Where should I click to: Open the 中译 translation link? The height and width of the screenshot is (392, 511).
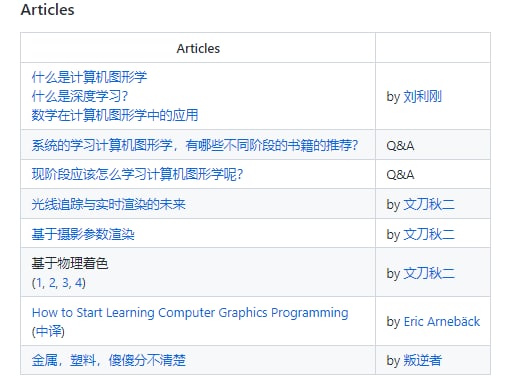click(48, 331)
